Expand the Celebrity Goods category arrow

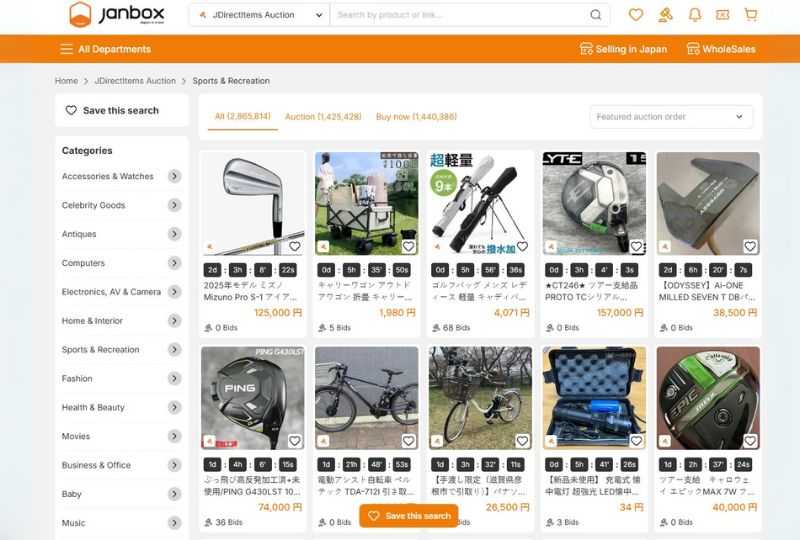[174, 205]
